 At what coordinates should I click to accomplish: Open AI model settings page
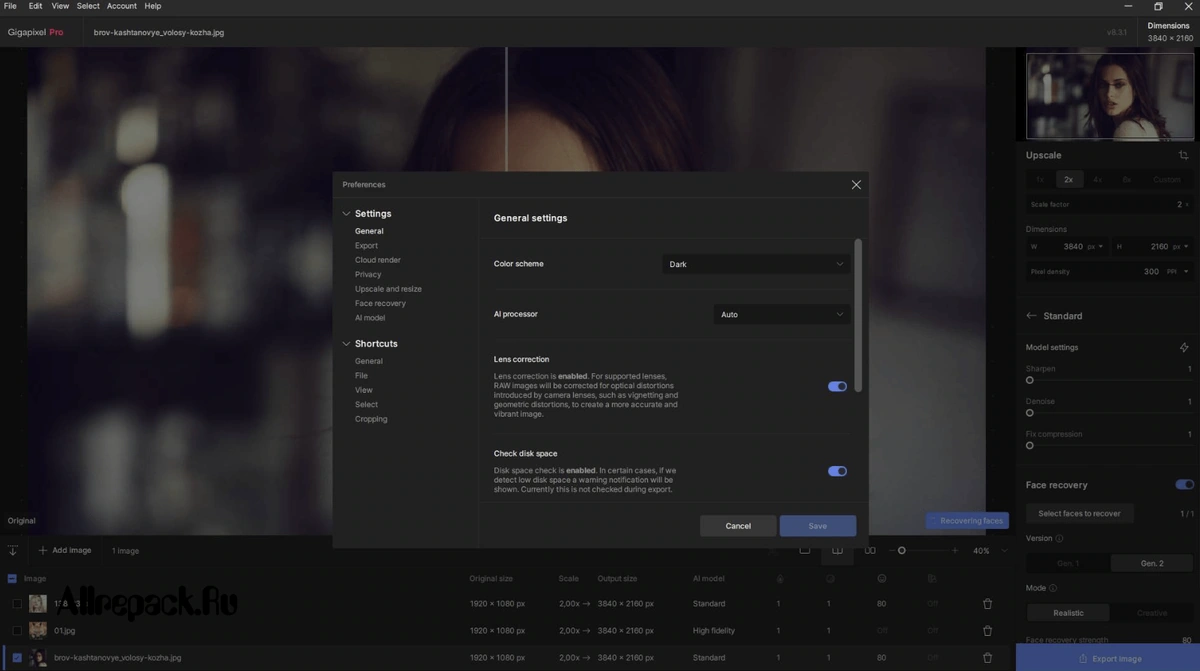click(370, 318)
